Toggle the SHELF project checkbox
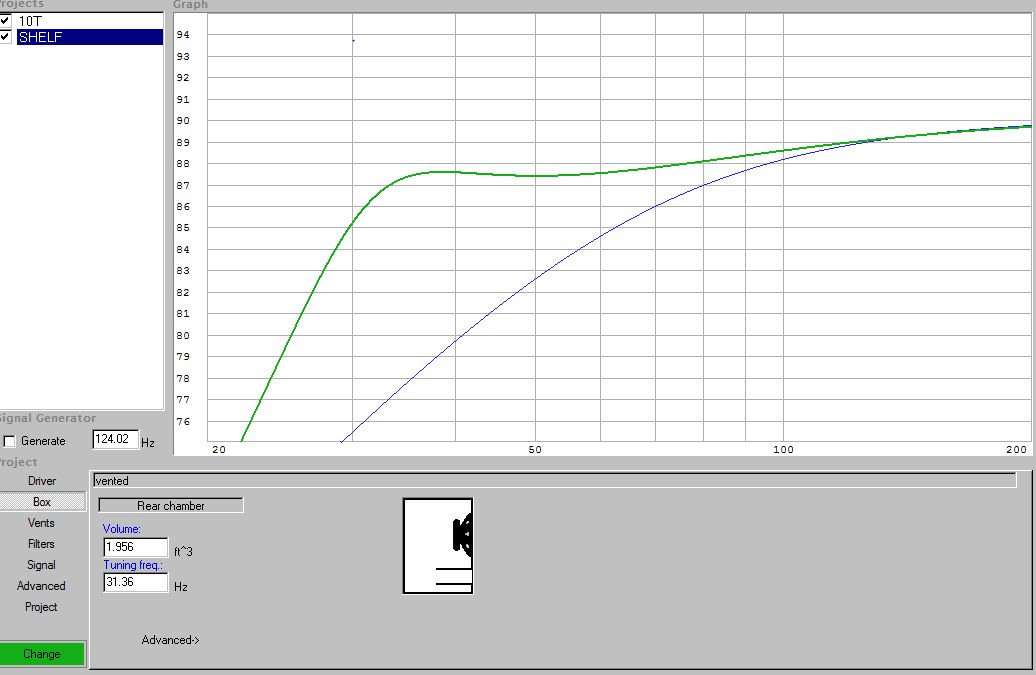 5,36
